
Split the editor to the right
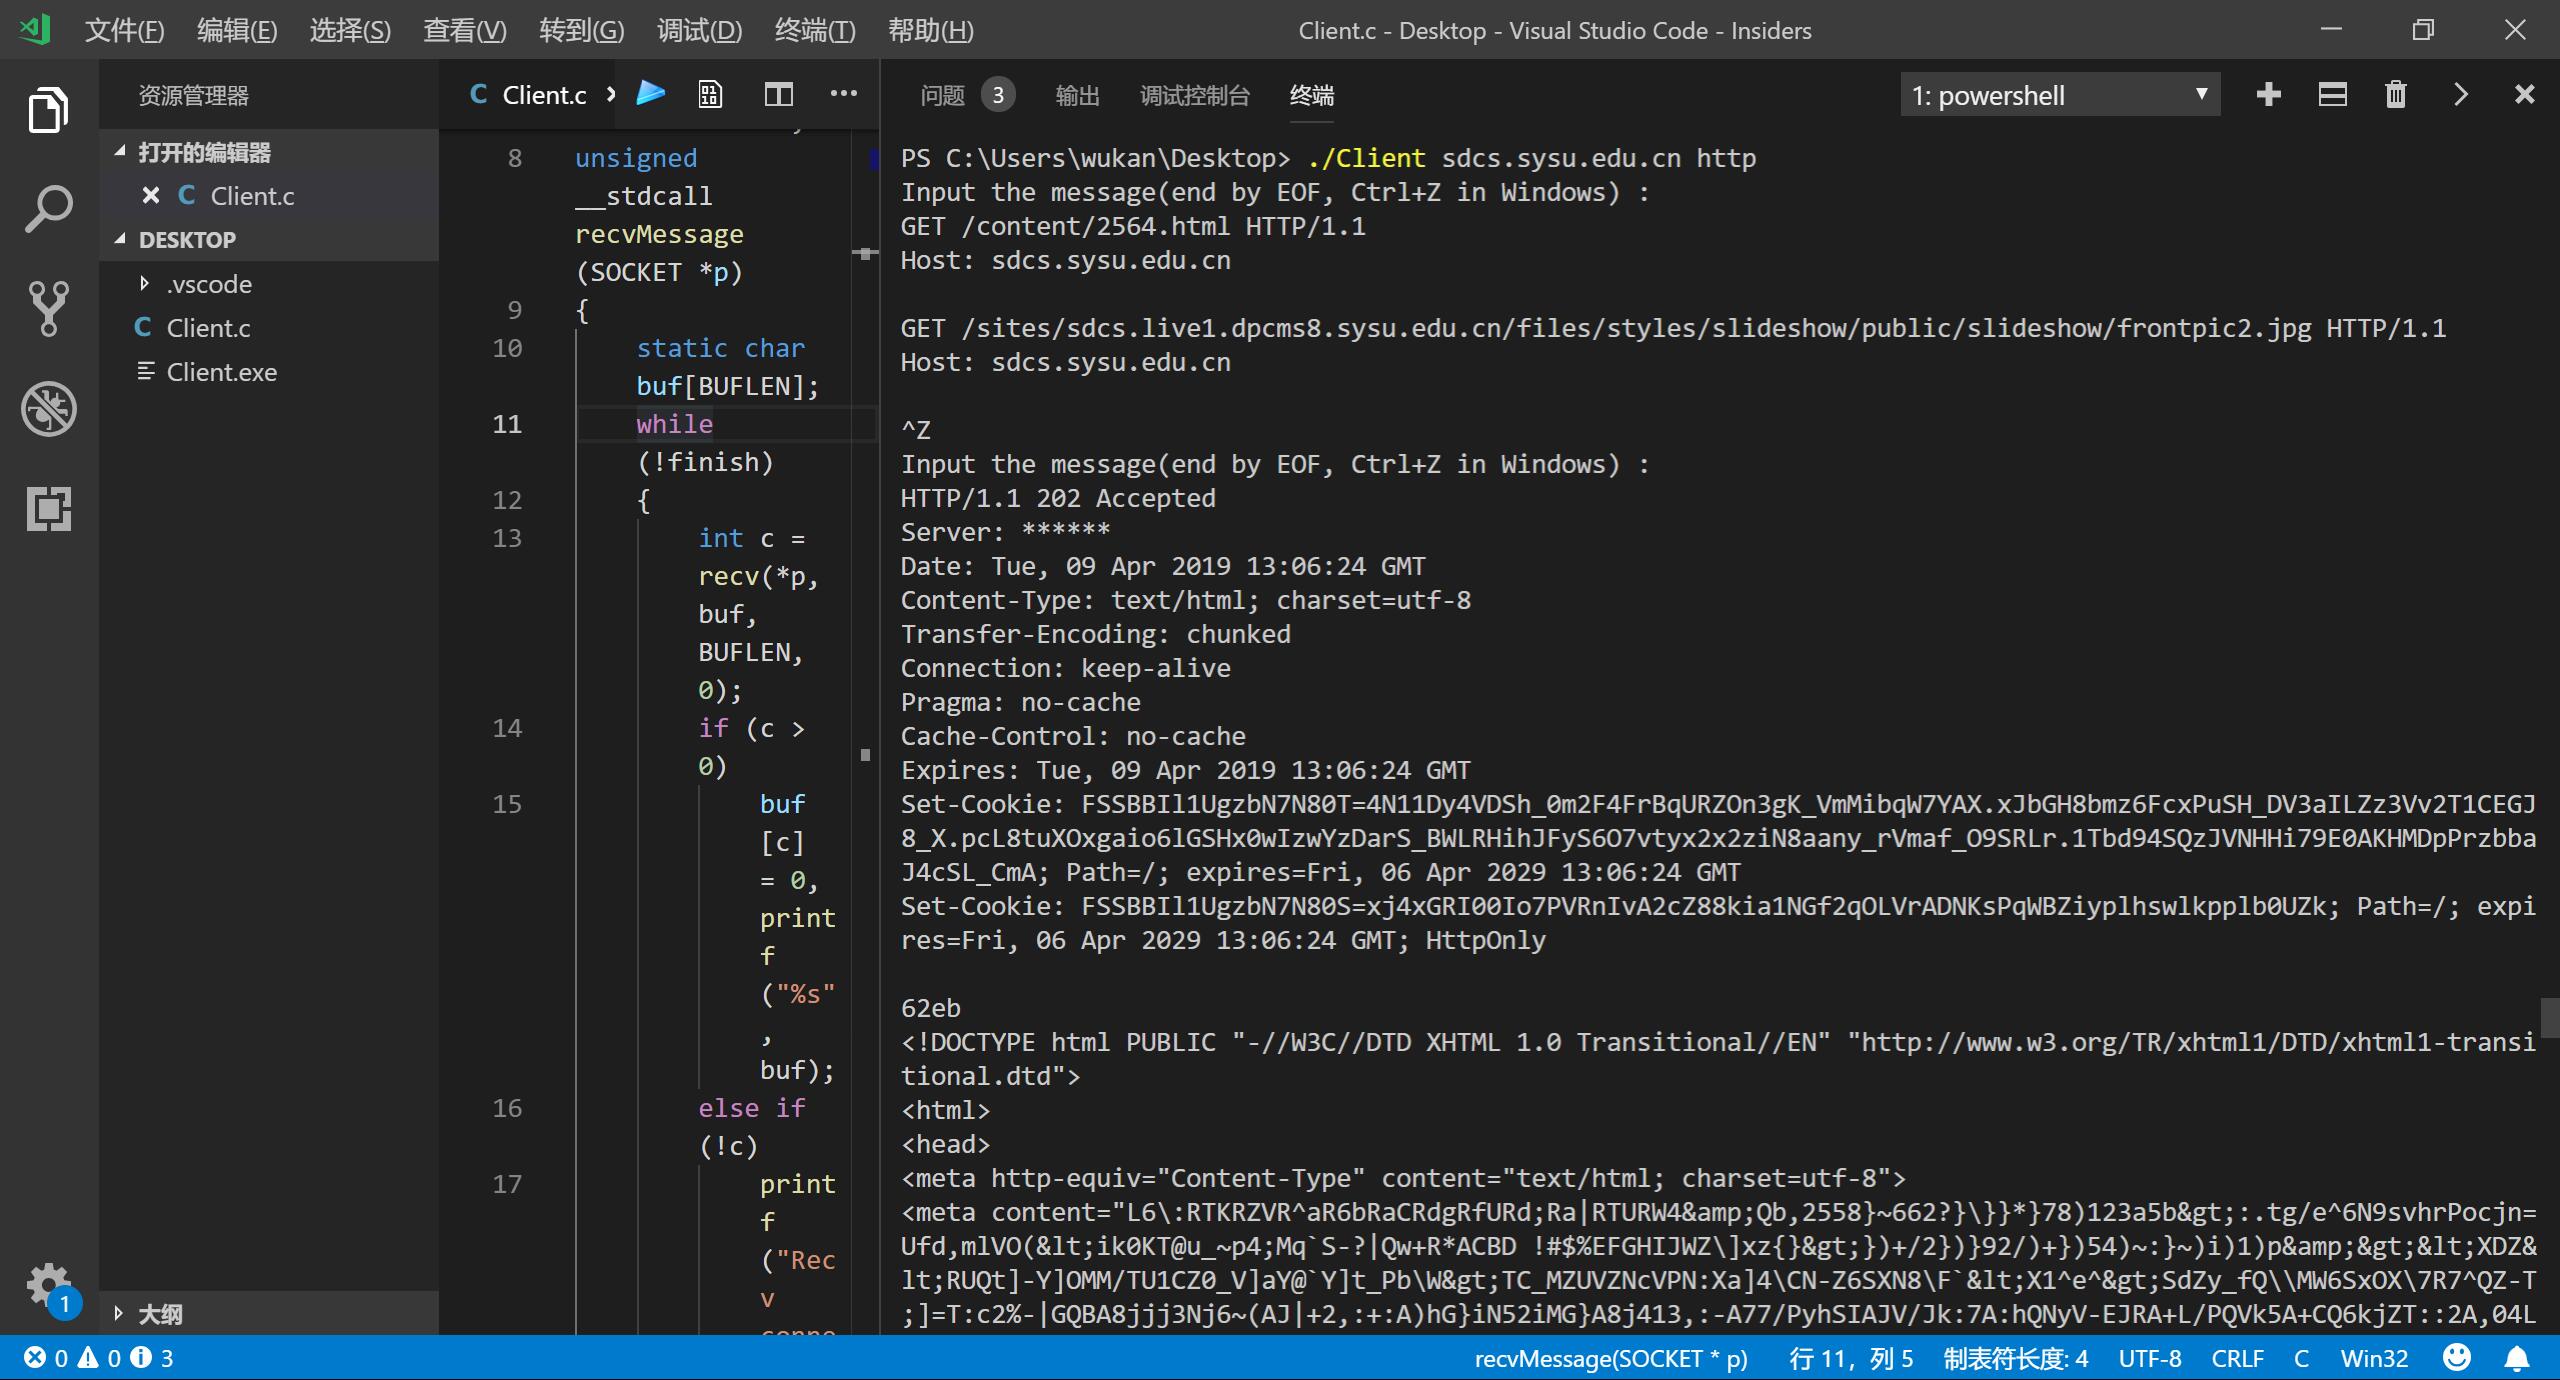click(778, 95)
